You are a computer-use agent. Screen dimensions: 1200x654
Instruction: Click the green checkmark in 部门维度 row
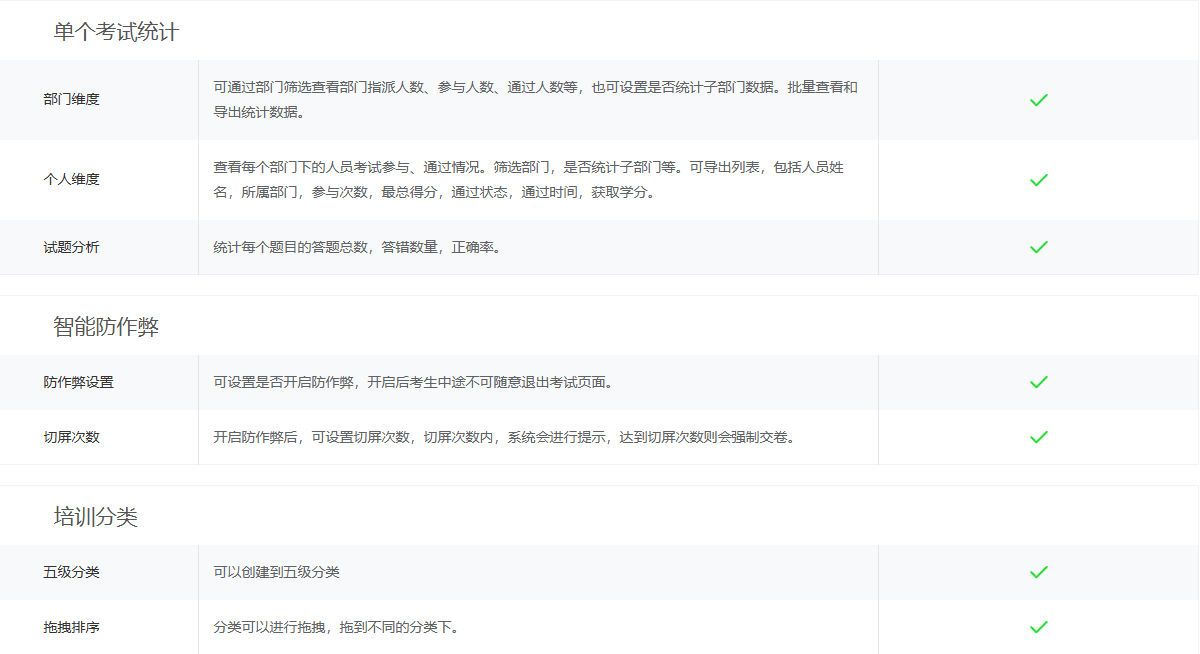point(1038,100)
